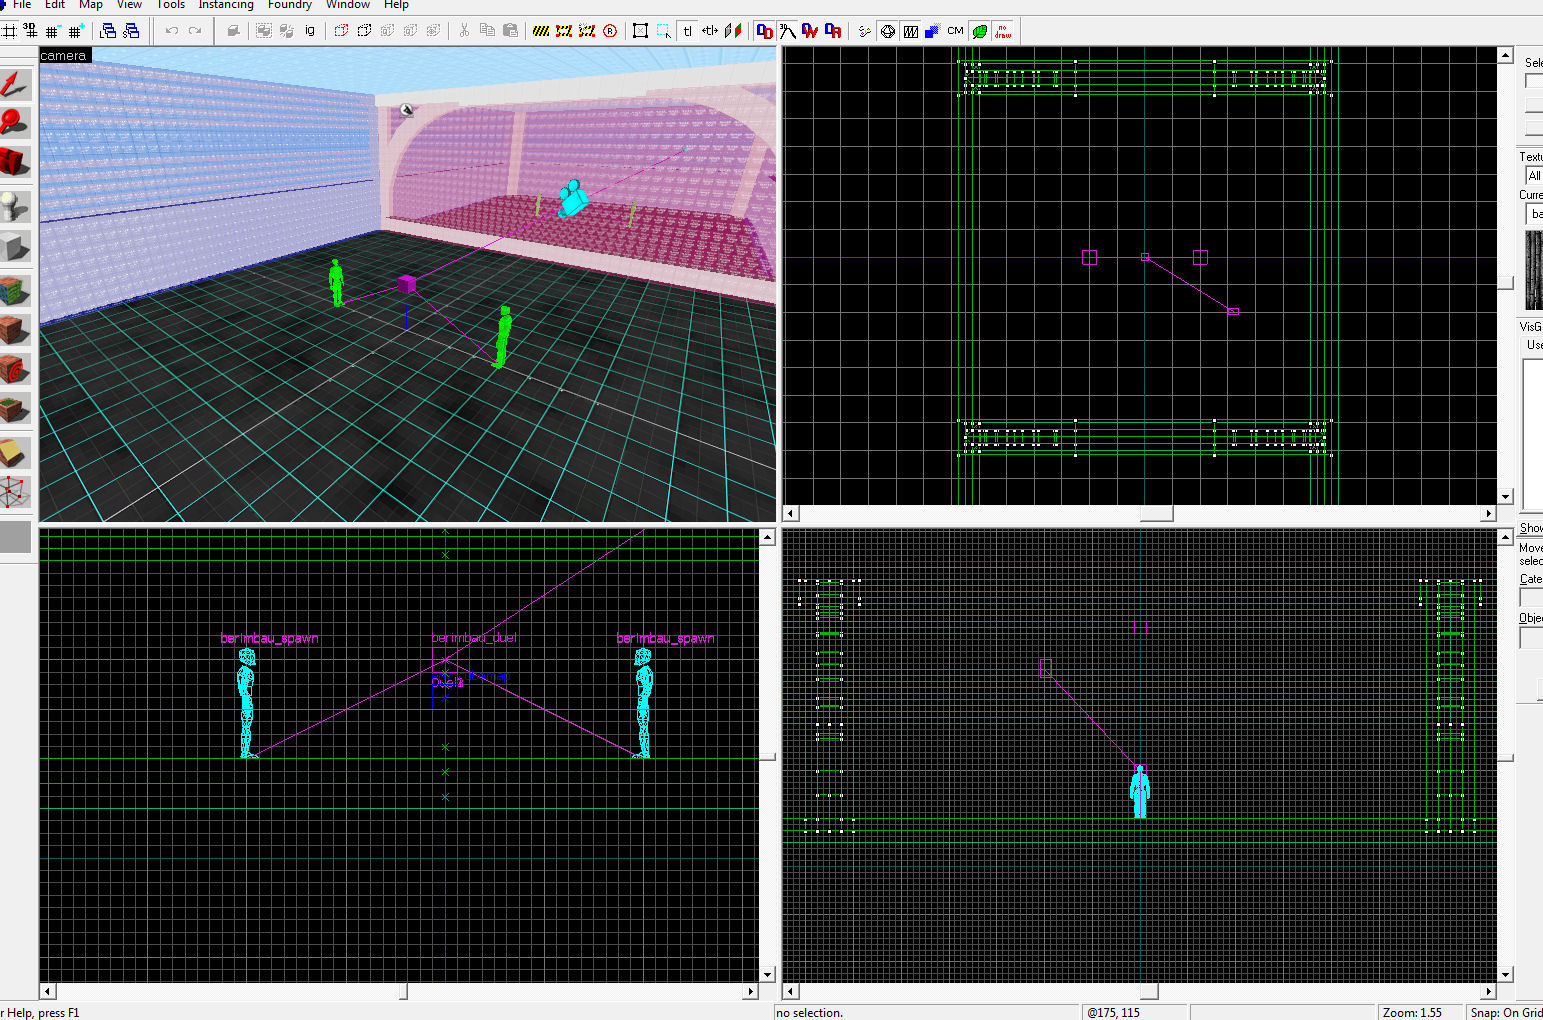Image resolution: width=1543 pixels, height=1020 pixels.
Task: Activate the Clipping tool
Action: (14, 453)
